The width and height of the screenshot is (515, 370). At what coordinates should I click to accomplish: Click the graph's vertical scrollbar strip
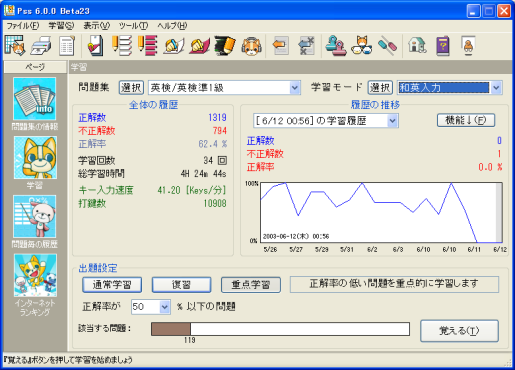(499, 212)
